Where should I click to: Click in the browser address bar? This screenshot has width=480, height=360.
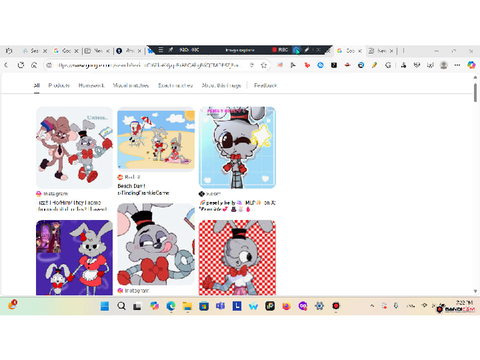click(148, 65)
